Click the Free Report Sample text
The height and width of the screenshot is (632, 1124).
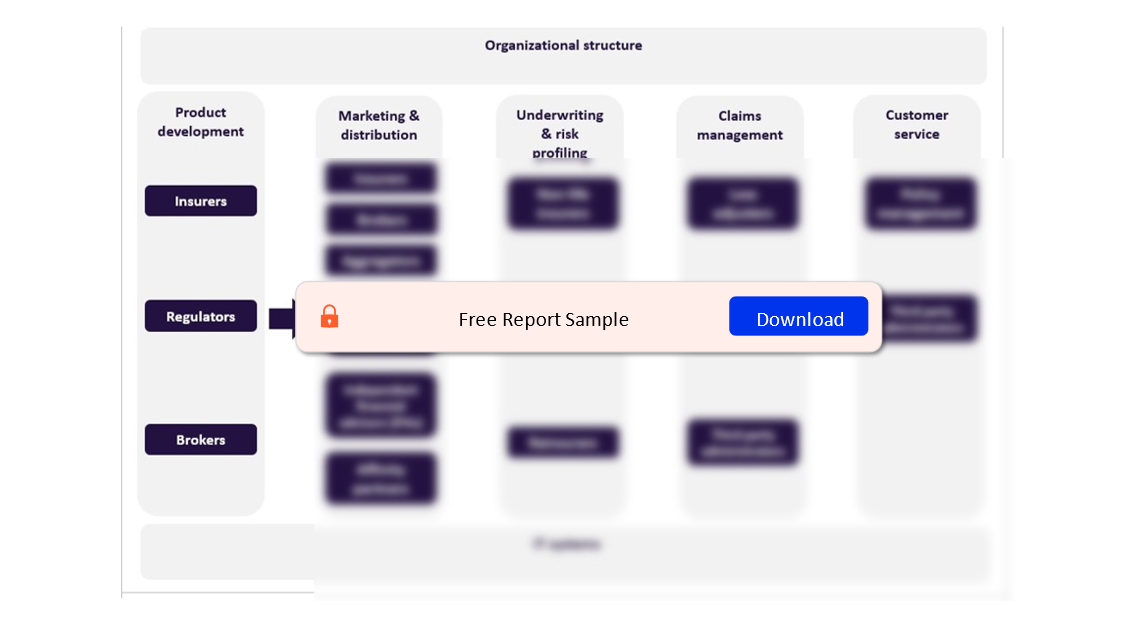tap(543, 319)
